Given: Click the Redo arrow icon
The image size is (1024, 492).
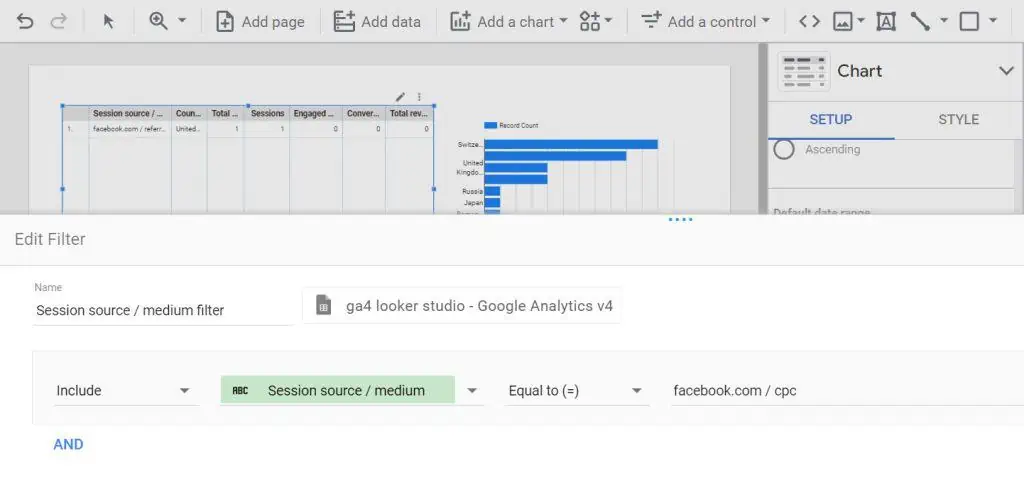Looking at the screenshot, I should click(58, 21).
